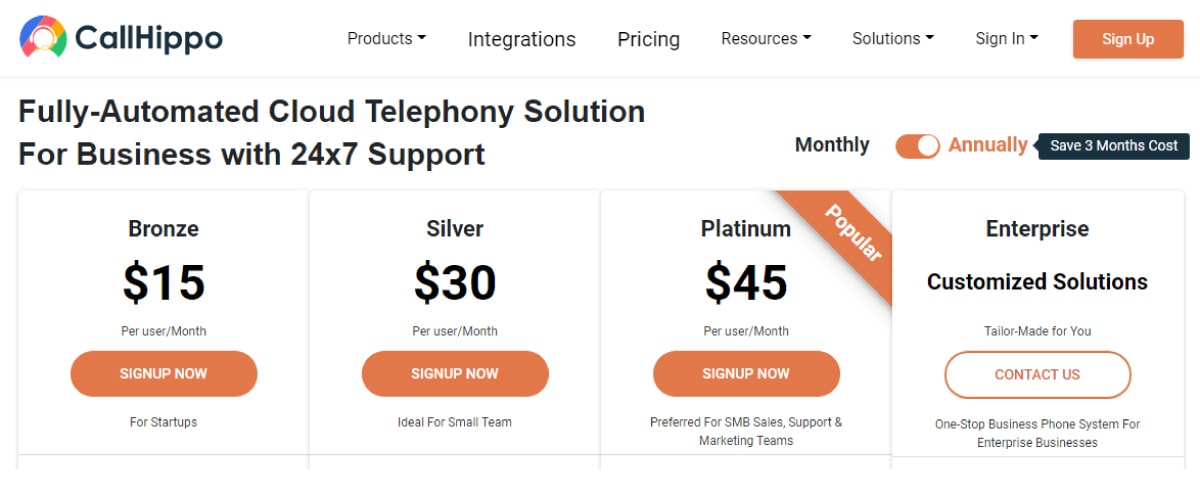Click Contact Us for Enterprise
This screenshot has width=1200, height=480.
(x=1038, y=375)
